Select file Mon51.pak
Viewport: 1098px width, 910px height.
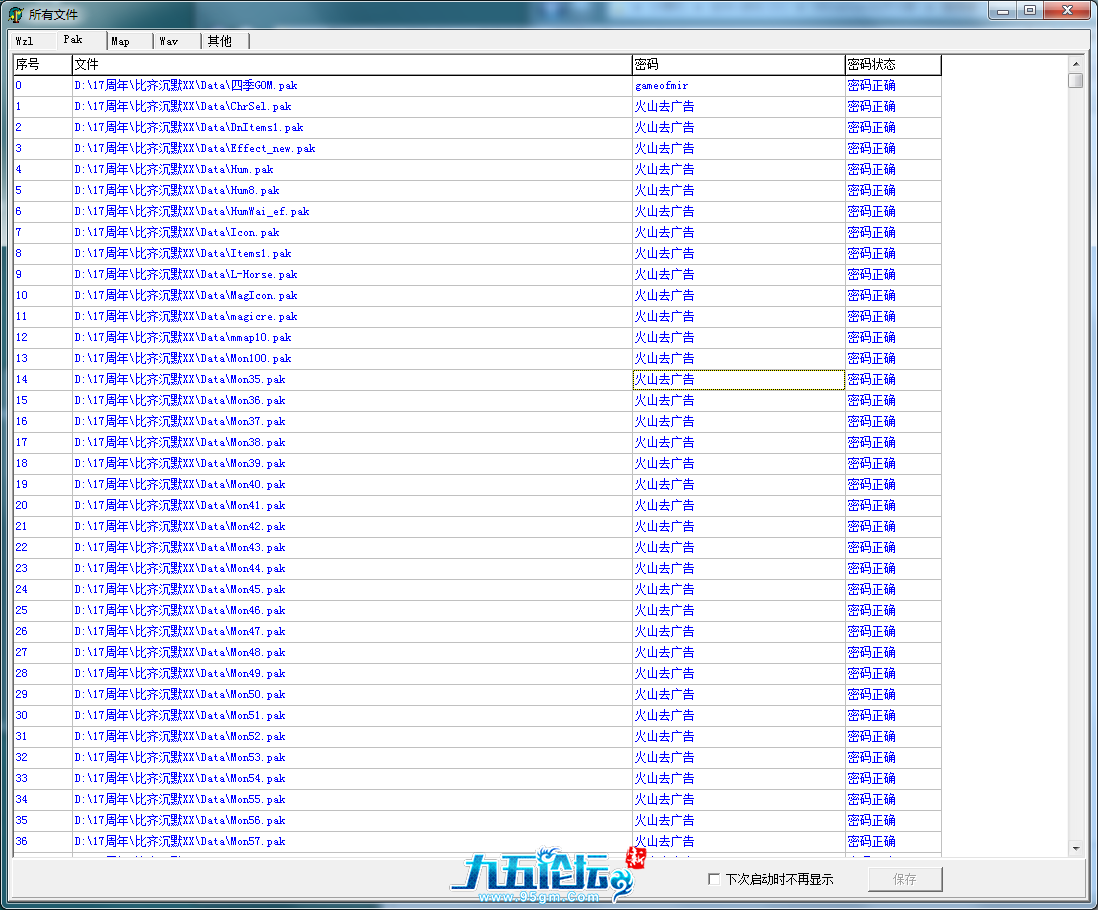[352, 715]
